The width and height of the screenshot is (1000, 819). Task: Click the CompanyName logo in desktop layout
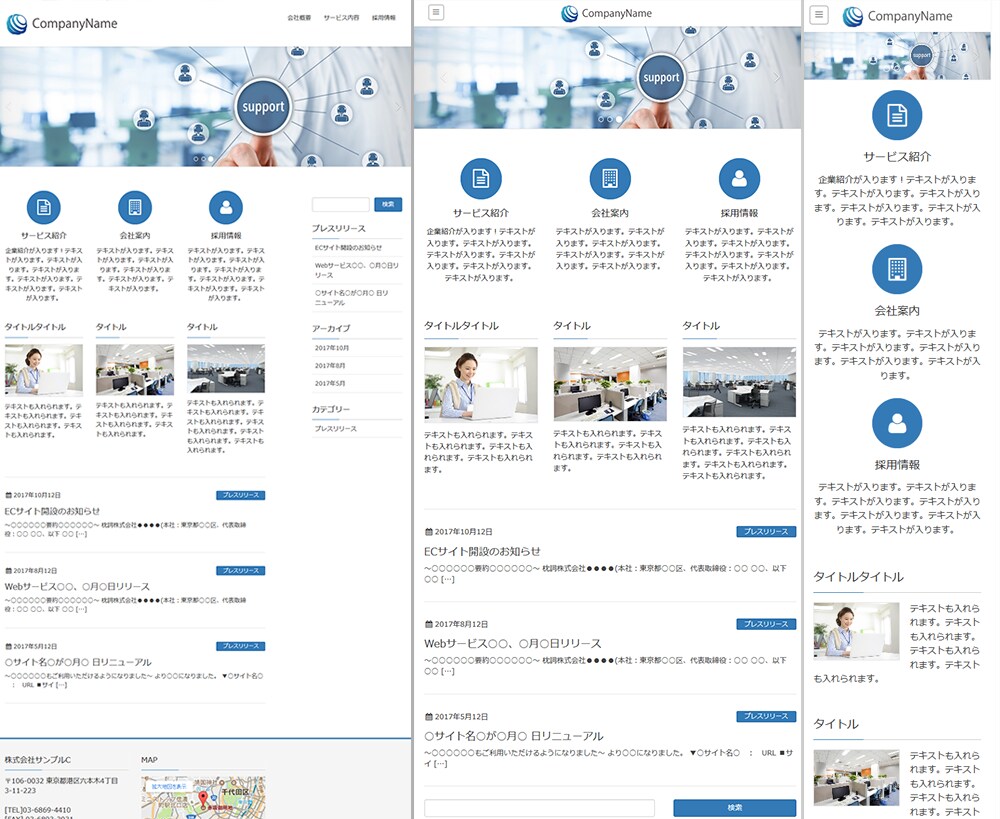point(62,24)
